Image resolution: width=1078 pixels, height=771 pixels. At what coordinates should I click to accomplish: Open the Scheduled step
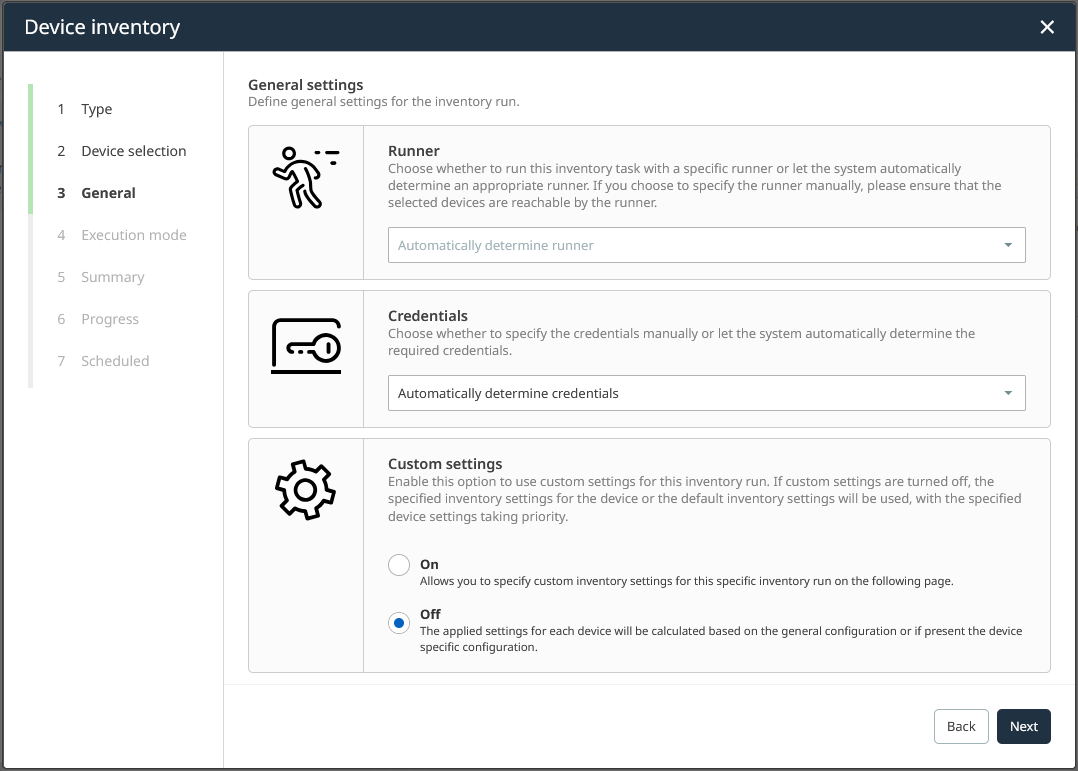(x=115, y=361)
